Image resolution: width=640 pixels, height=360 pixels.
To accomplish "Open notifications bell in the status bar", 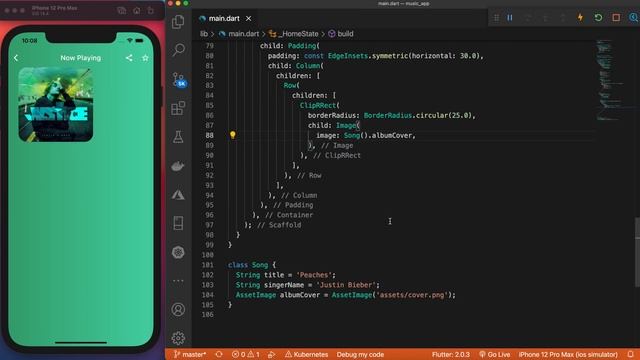I will (x=631, y=354).
